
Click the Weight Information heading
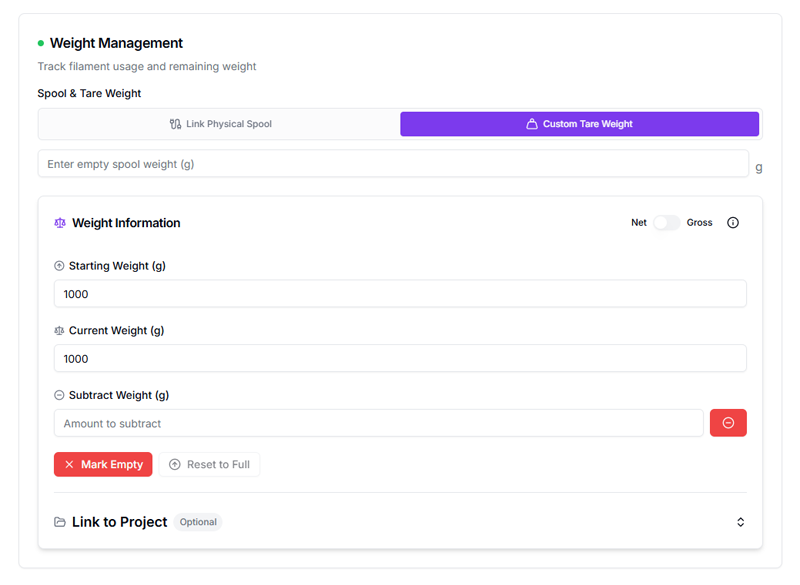[126, 223]
